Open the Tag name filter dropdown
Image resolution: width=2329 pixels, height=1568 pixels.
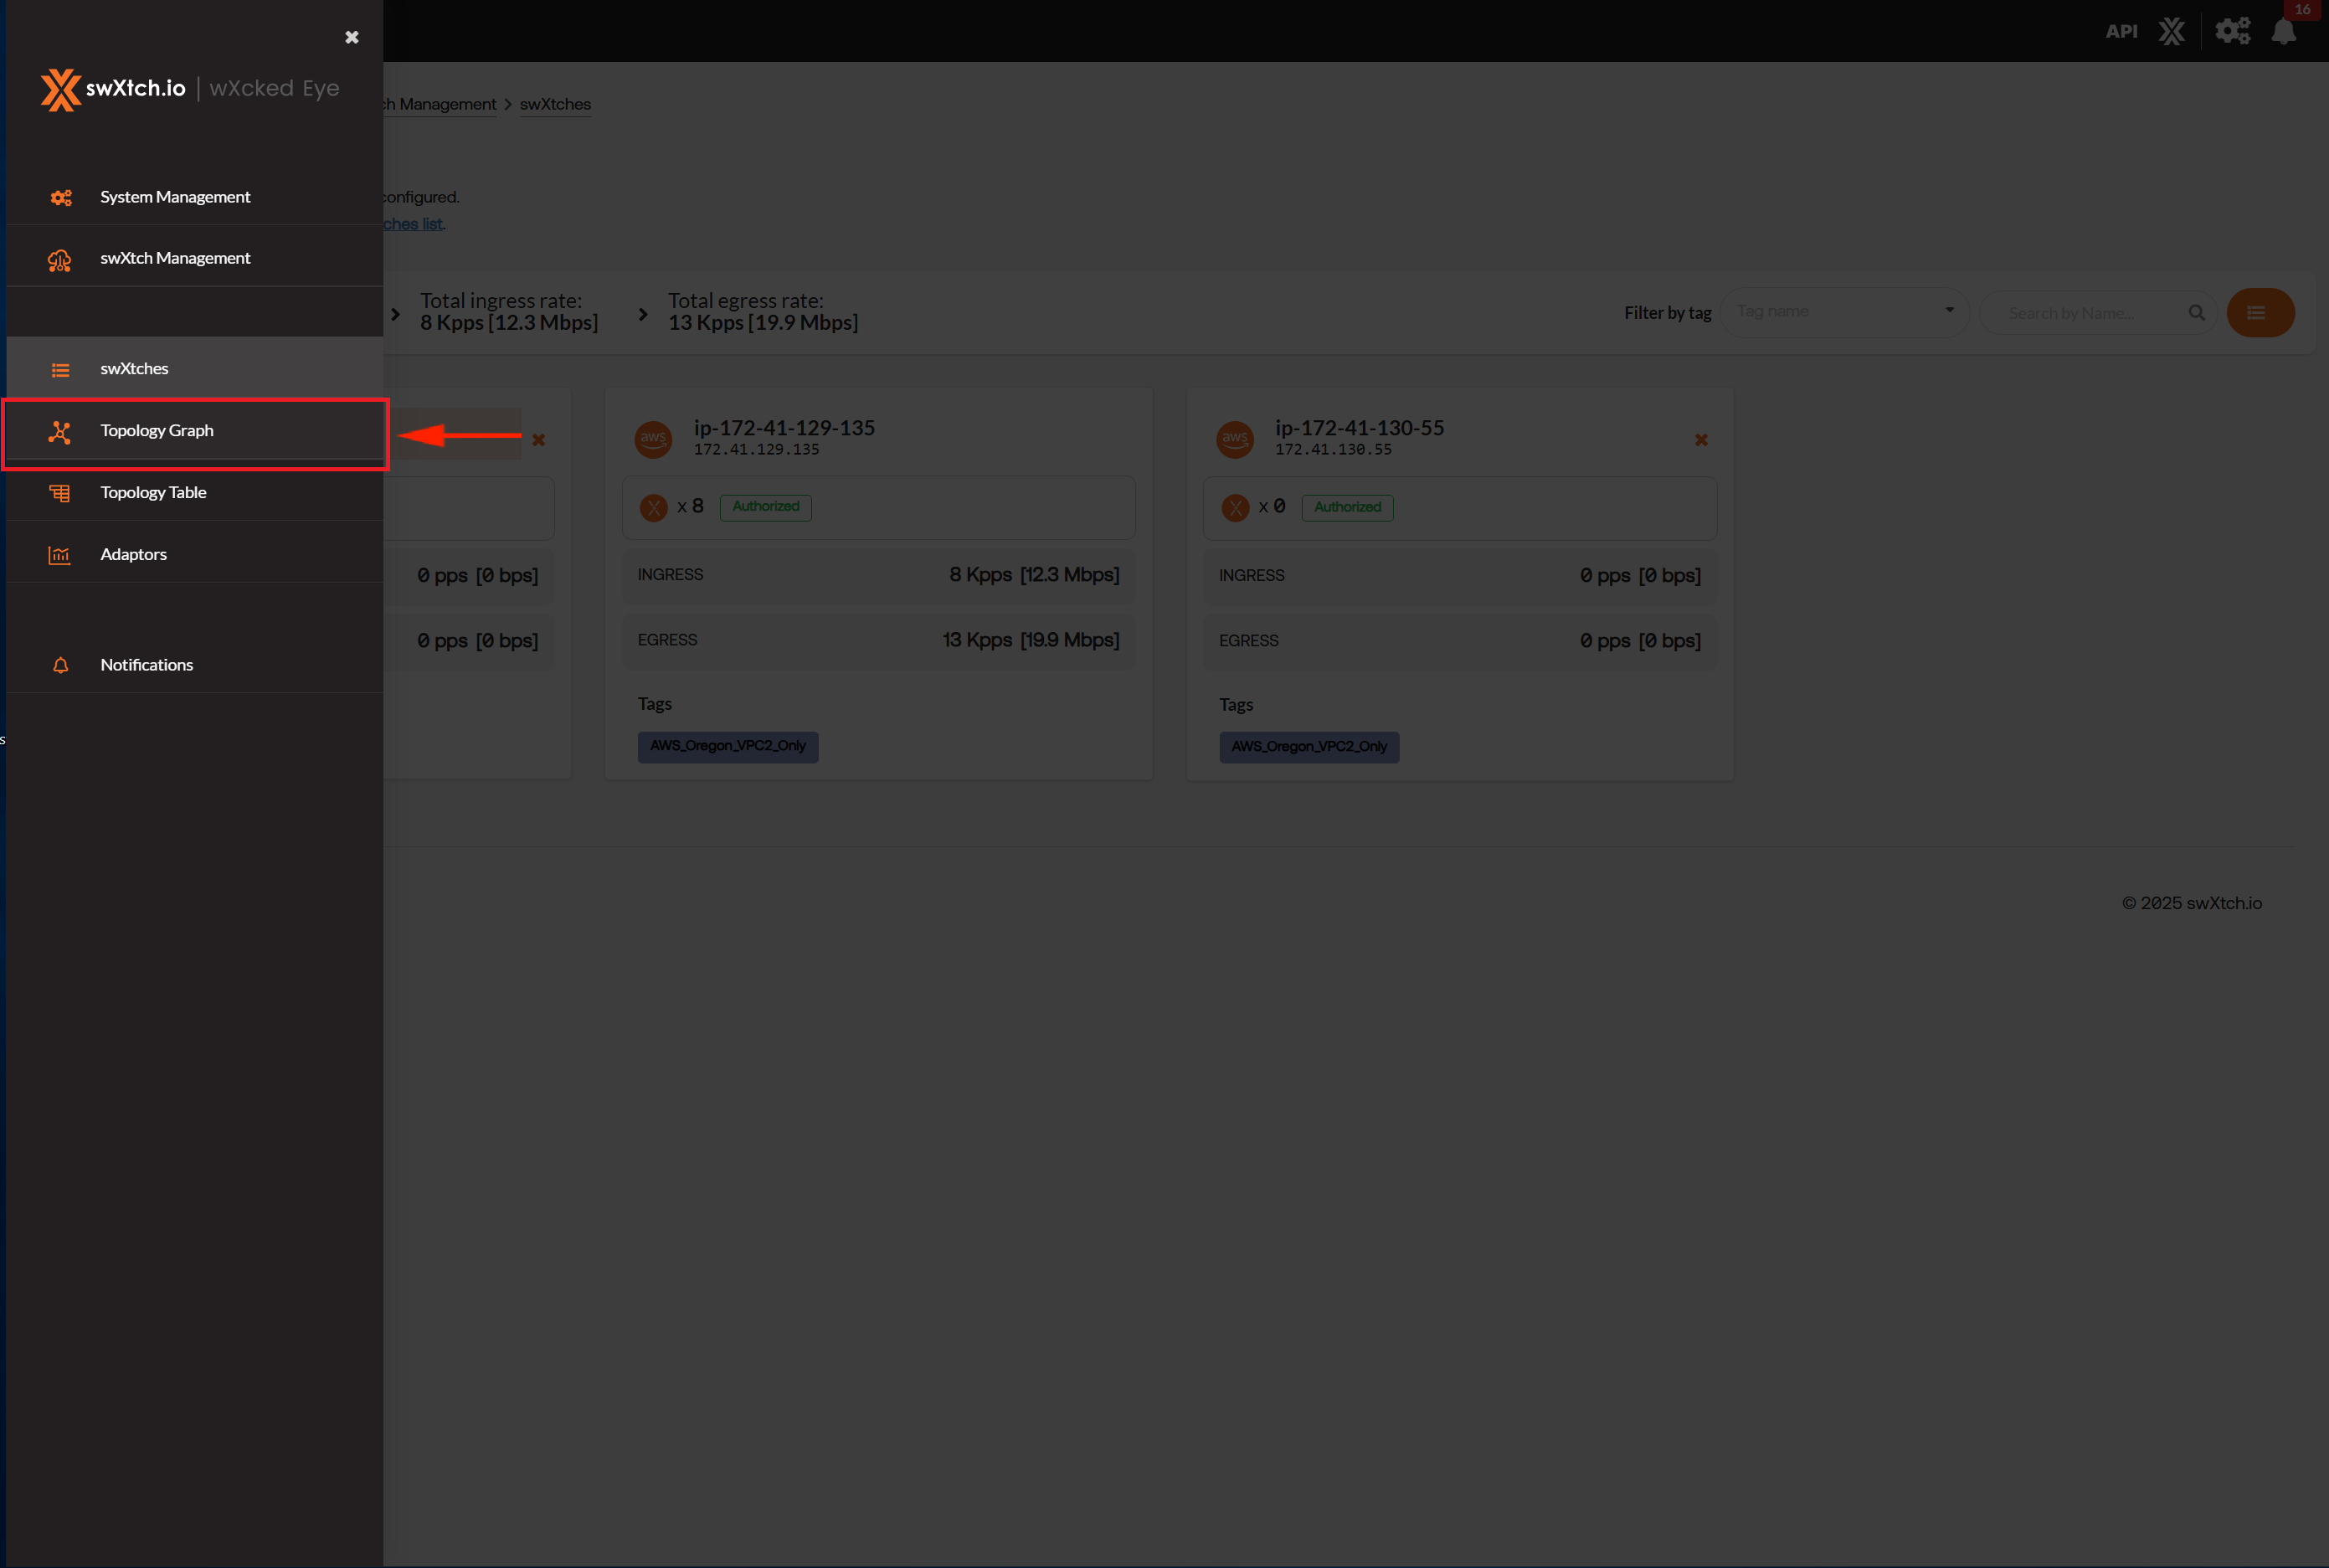tap(1844, 312)
